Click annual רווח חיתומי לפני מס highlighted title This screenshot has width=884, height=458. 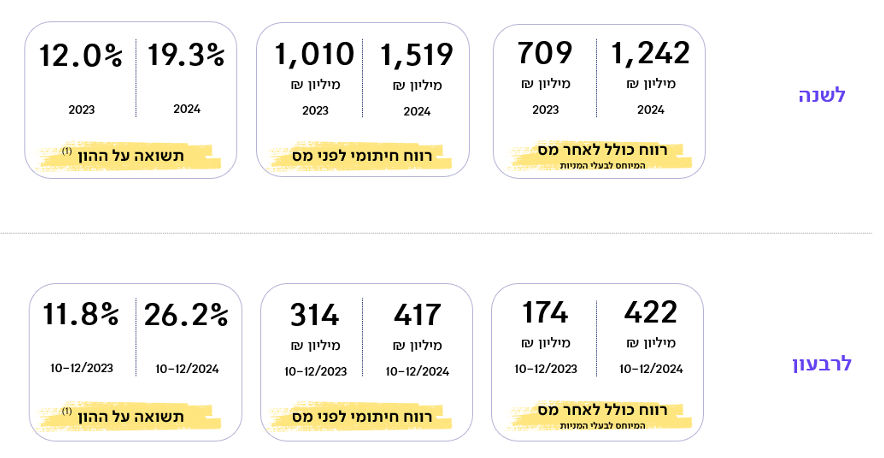click(x=362, y=156)
